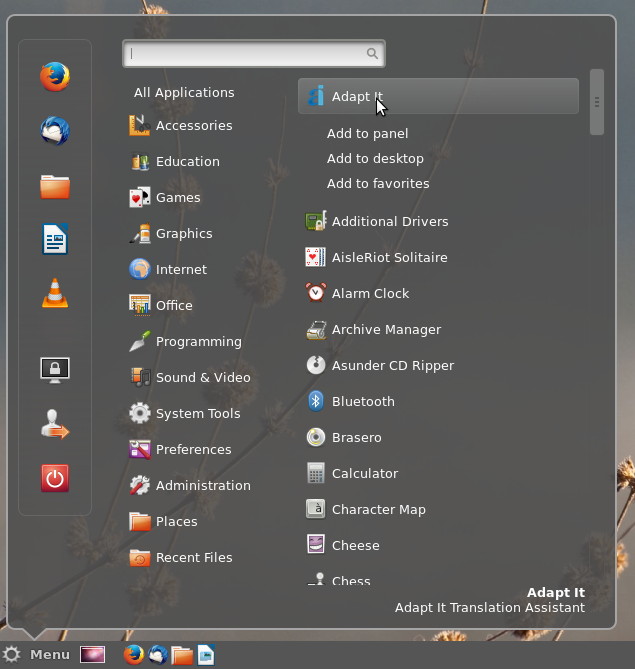Launch Brasero disc burner
Screen dimensions: 635x669
tap(356, 437)
